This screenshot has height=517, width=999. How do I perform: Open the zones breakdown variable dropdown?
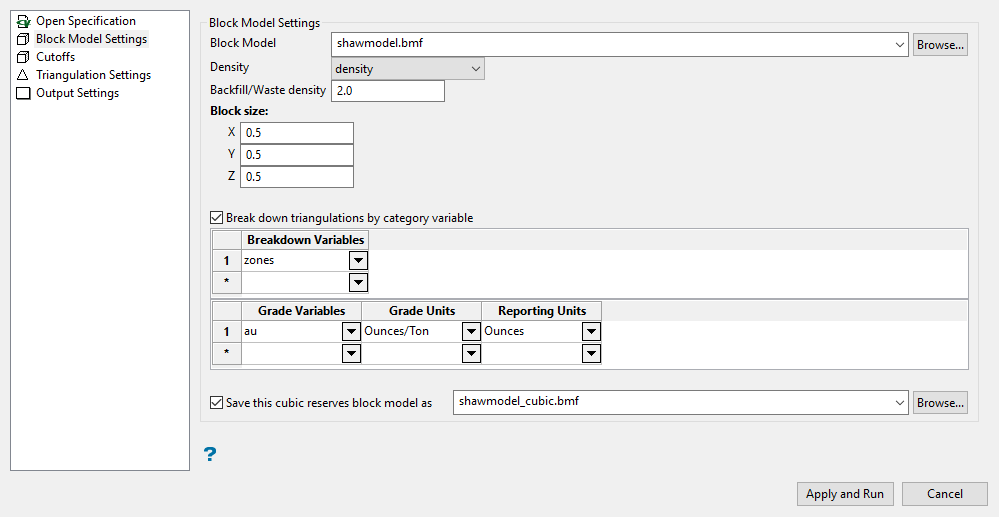point(358,260)
